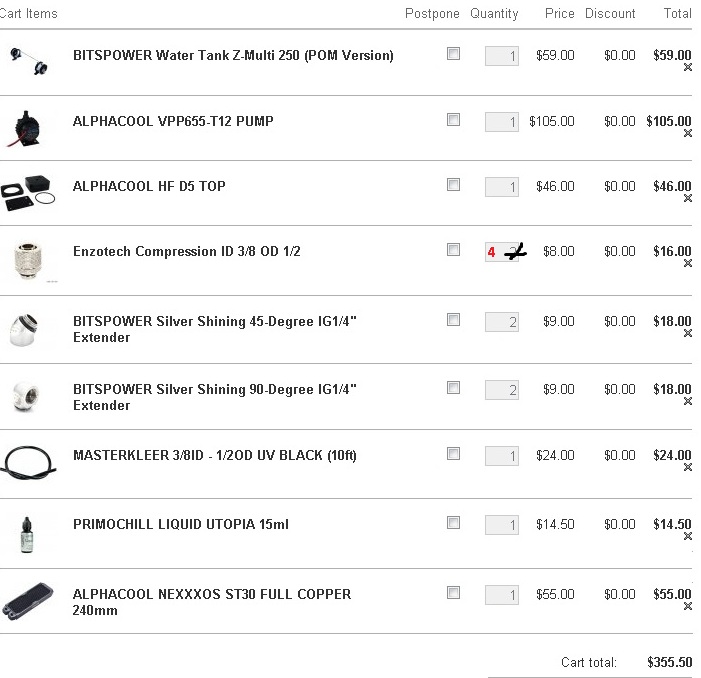Remove MASTERKLEER tubing from cart
Image resolution: width=701 pixels, height=678 pixels.
(x=688, y=467)
